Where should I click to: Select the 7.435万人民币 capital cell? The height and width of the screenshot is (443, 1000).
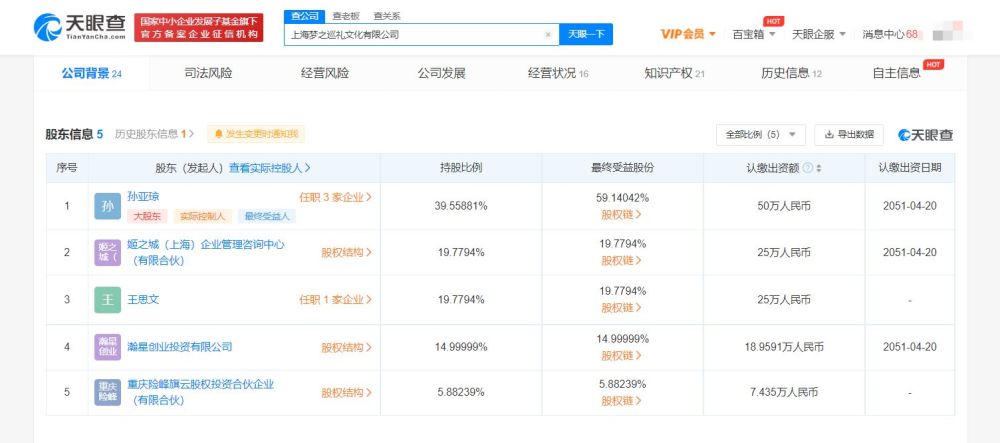pyautogui.click(x=784, y=393)
